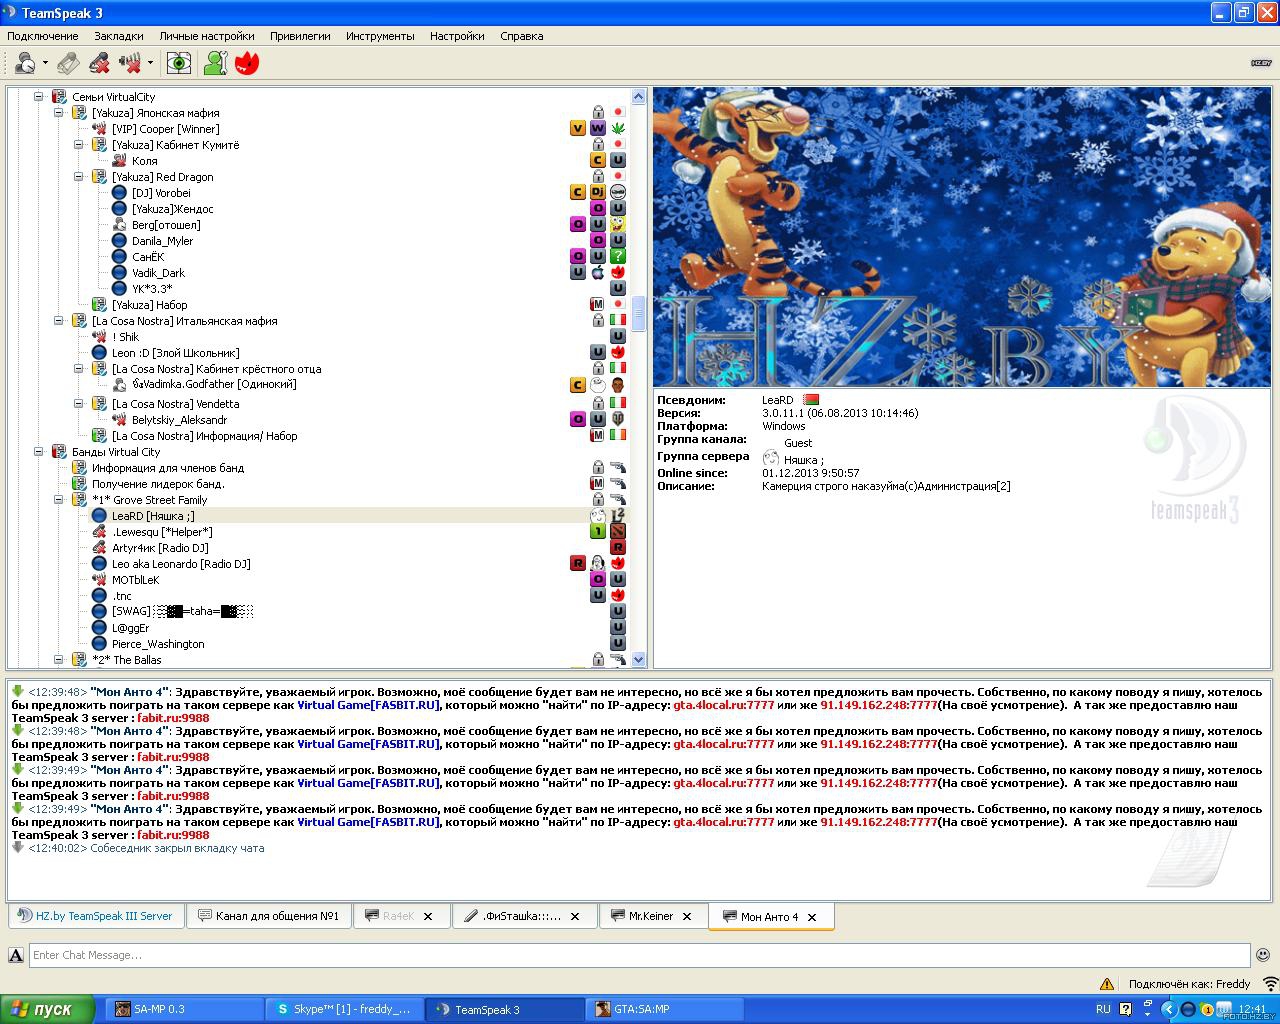This screenshot has width=1280, height=1024.
Task: Collapse [La Cosa Nostra] Vendetta channel
Action: tap(79, 404)
